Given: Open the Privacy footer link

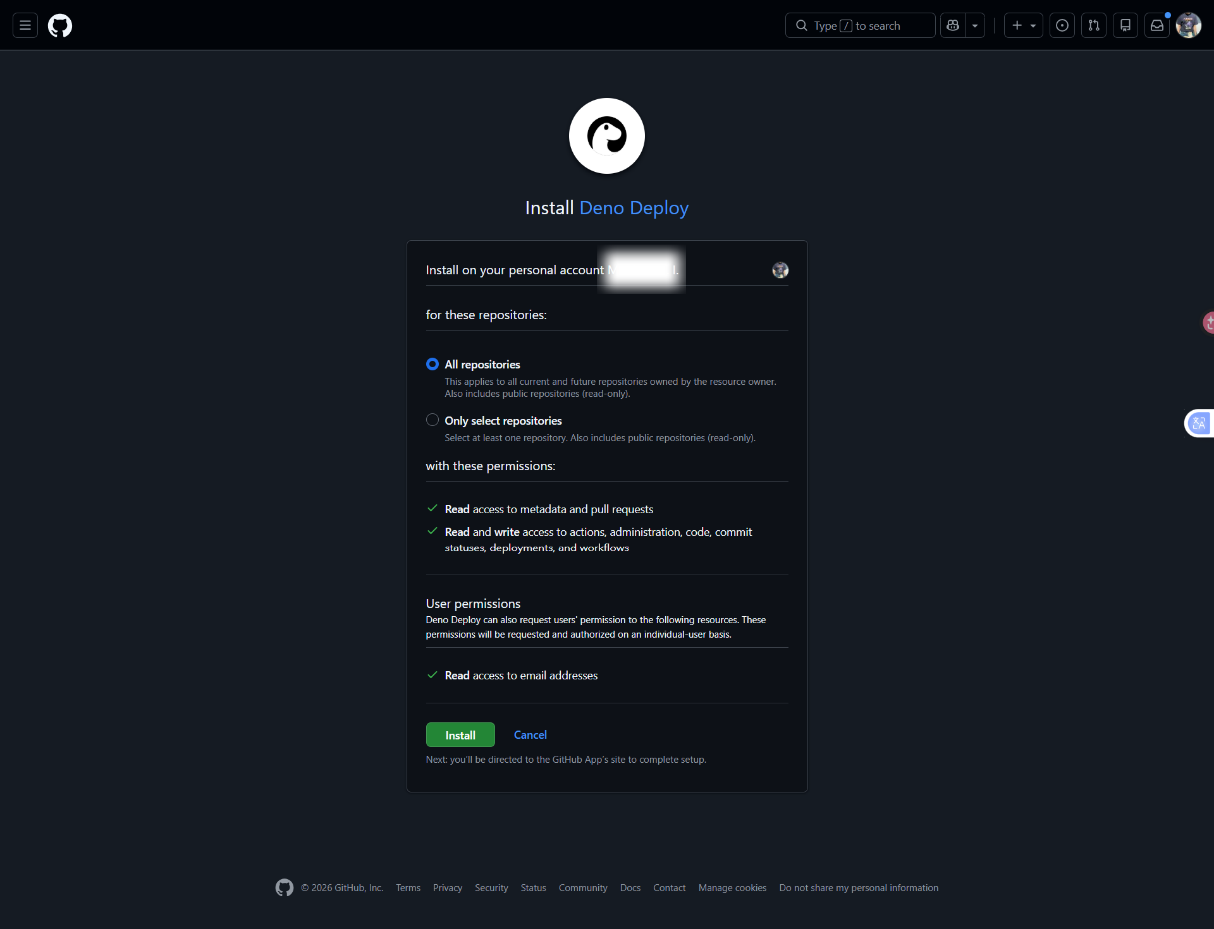Looking at the screenshot, I should (x=448, y=888).
